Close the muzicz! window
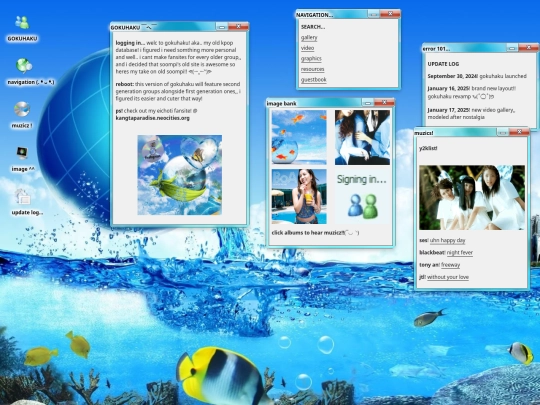Image resolution: width=540 pixels, height=405 pixels. pos(519,132)
